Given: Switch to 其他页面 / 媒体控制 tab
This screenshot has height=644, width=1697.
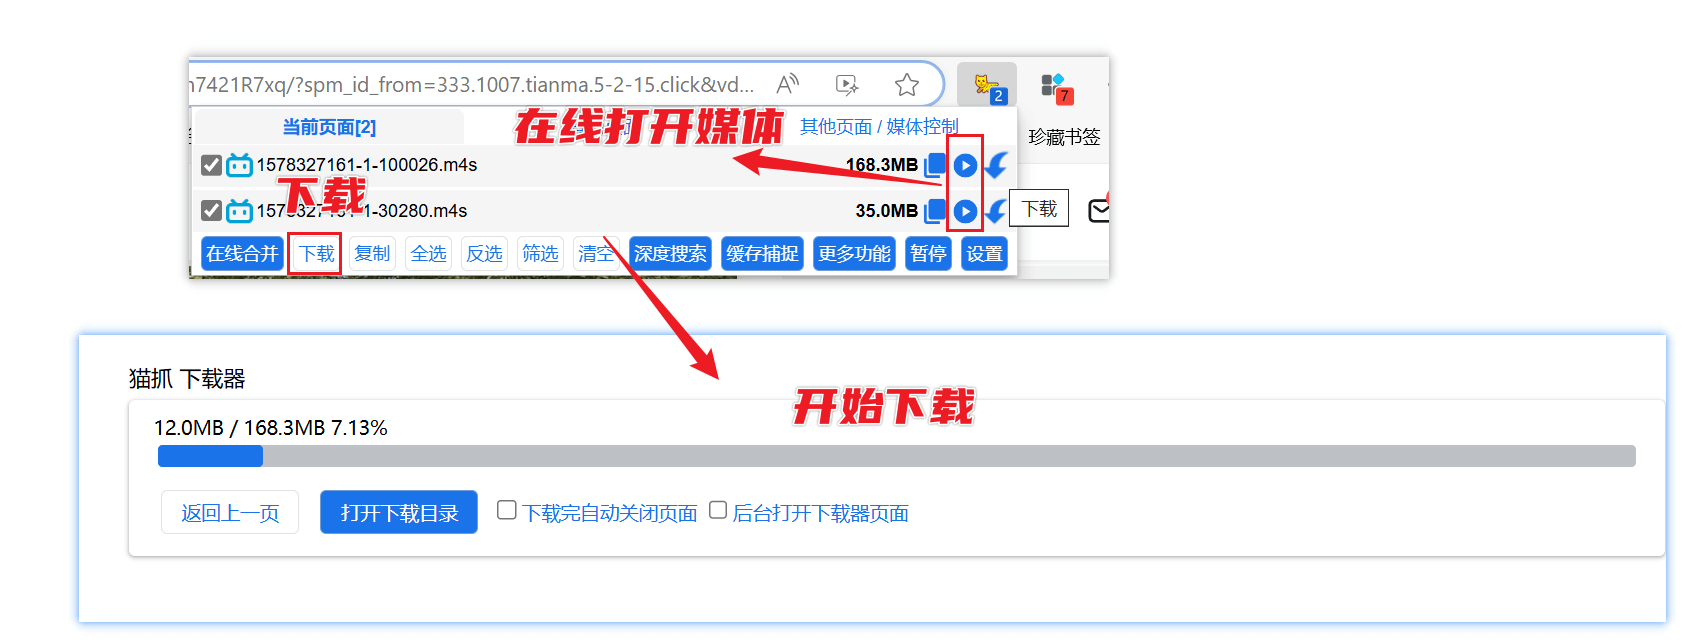Looking at the screenshot, I should 879,127.
